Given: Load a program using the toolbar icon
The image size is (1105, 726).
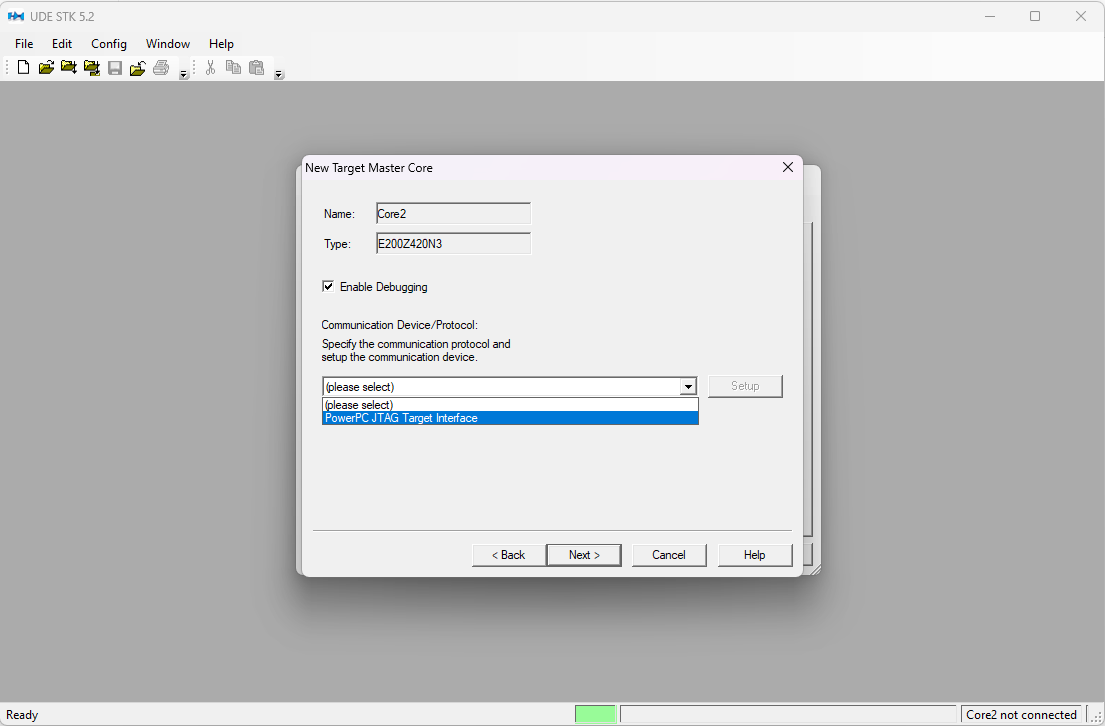Looking at the screenshot, I should point(68,67).
